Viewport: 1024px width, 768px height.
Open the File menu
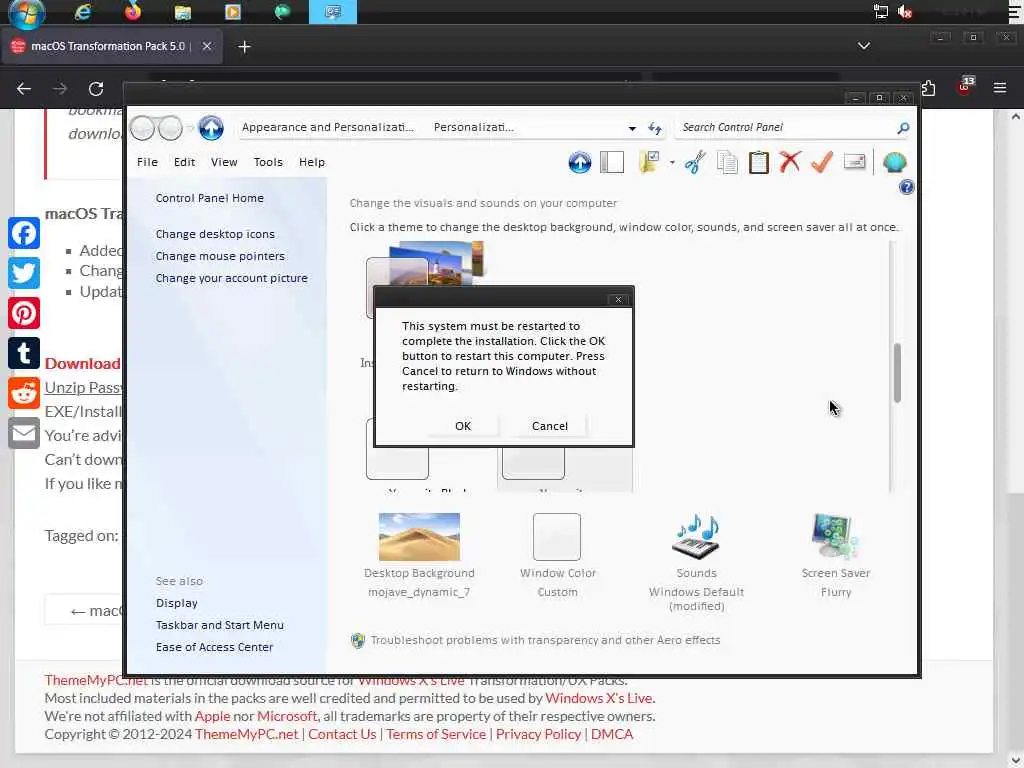(x=148, y=162)
